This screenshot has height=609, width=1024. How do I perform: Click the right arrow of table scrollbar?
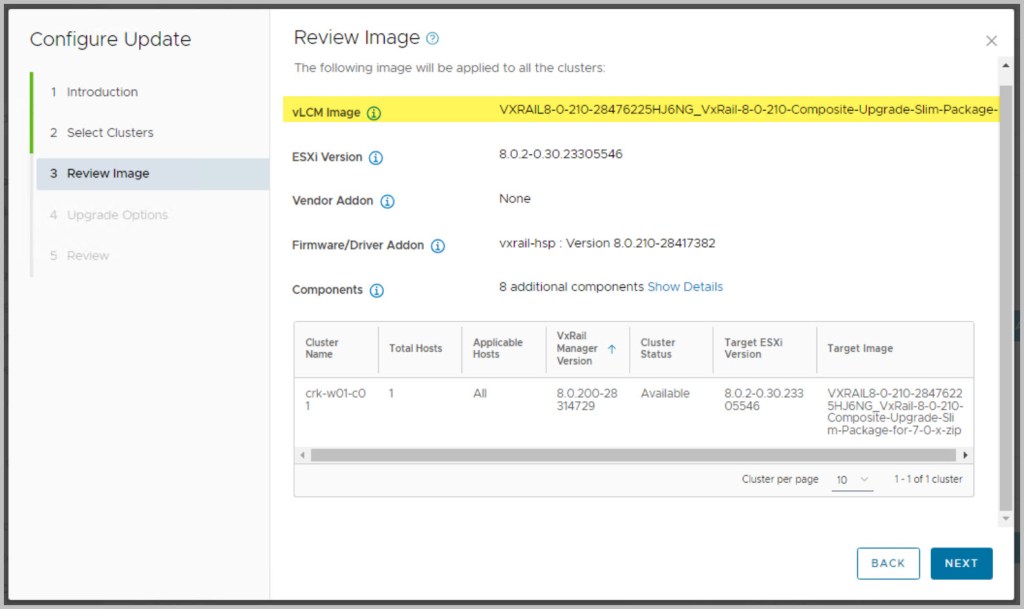coord(965,455)
